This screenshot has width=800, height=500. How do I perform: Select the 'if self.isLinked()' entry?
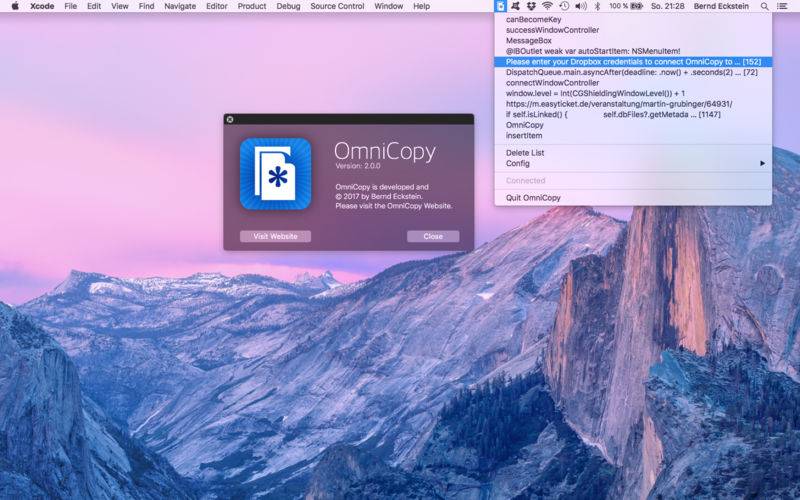pyautogui.click(x=633, y=114)
